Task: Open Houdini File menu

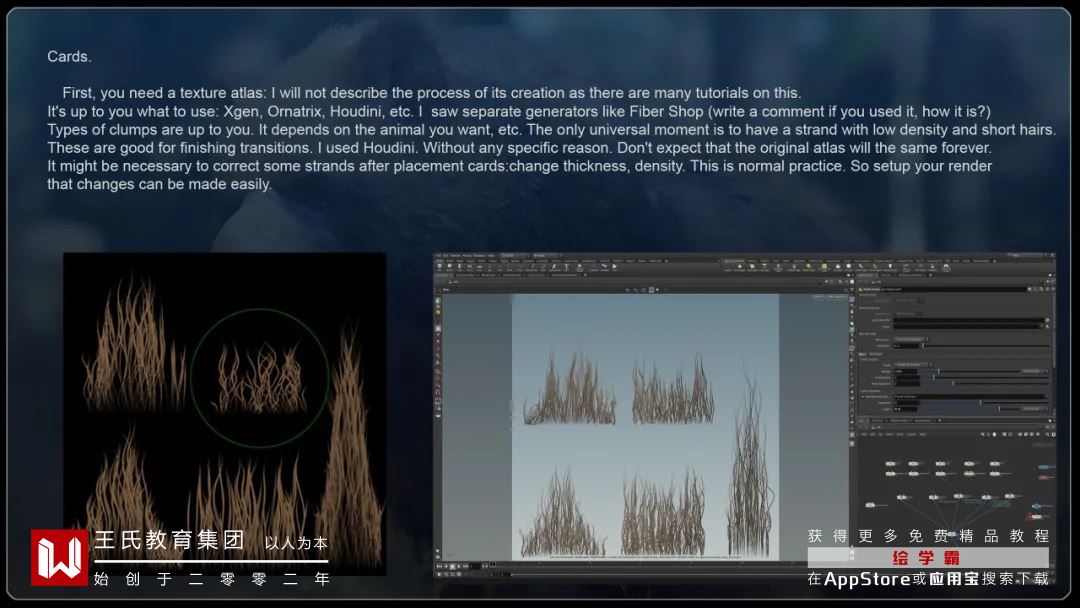Action: tap(439, 255)
